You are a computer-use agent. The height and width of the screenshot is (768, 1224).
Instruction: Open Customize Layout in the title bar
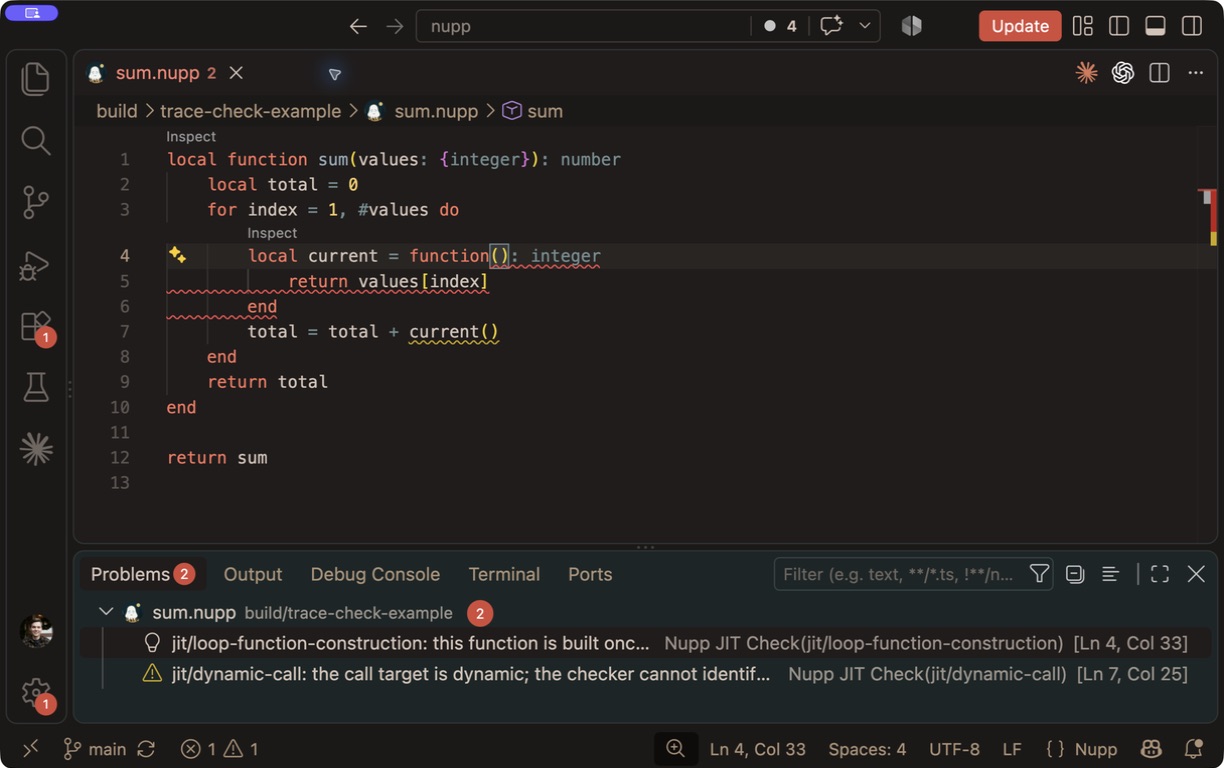pos(1083,26)
